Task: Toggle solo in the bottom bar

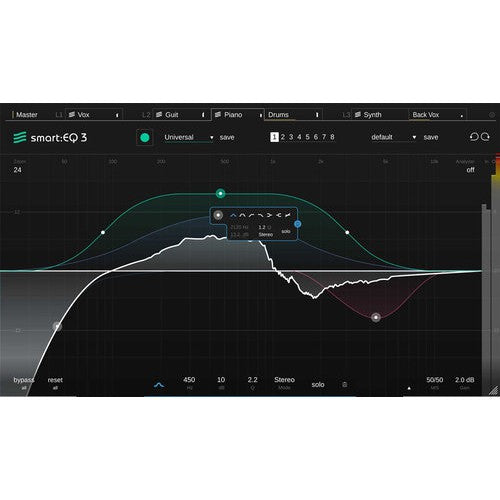Action: [x=318, y=385]
